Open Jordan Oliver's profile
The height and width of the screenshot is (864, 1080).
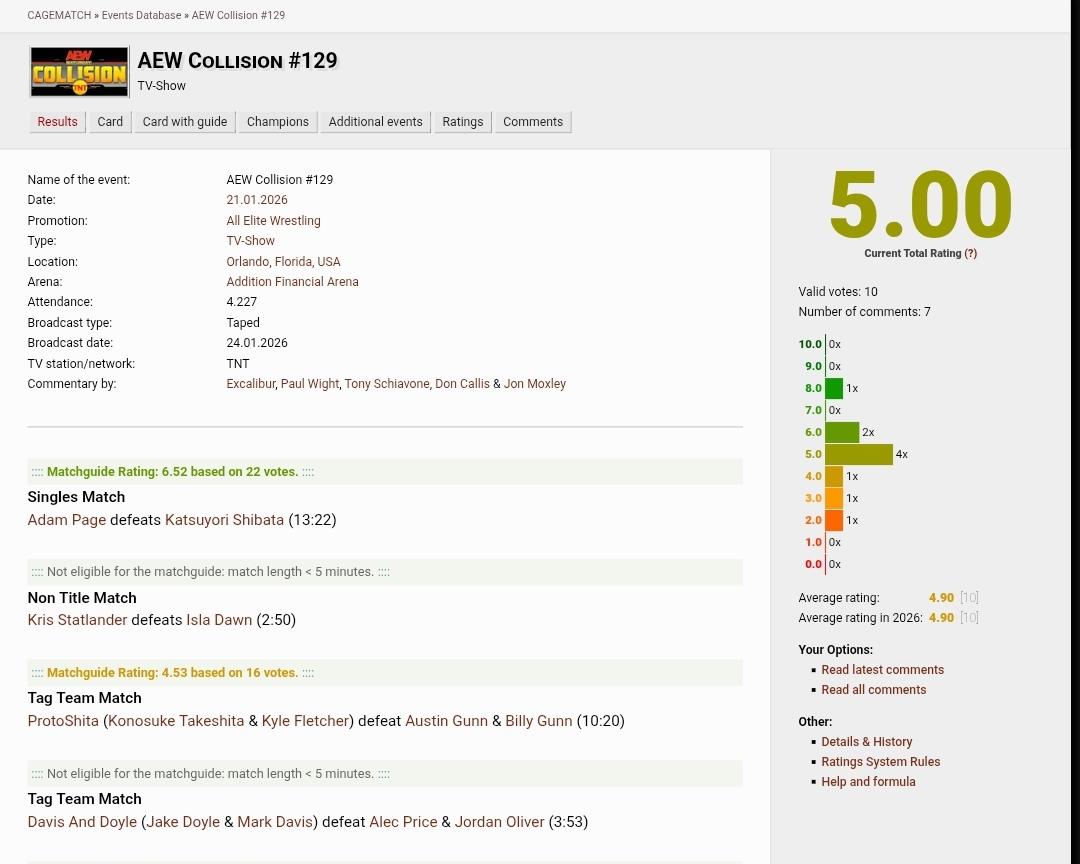pos(499,822)
